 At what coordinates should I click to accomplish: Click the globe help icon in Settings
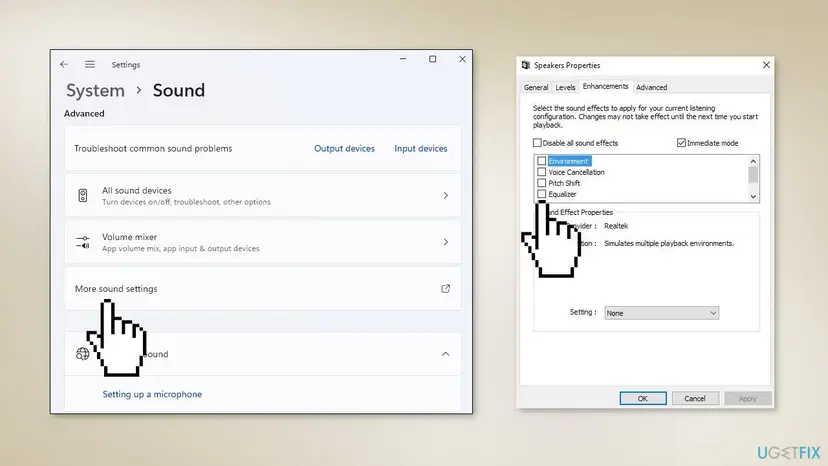[x=82, y=354]
